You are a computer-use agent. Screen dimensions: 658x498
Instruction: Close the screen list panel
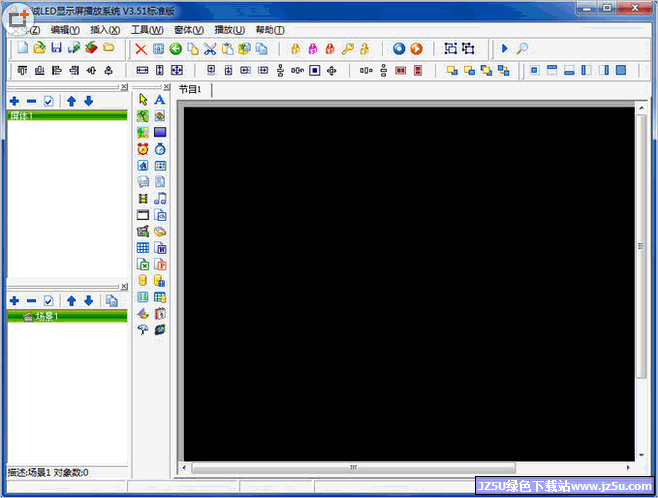pos(124,87)
